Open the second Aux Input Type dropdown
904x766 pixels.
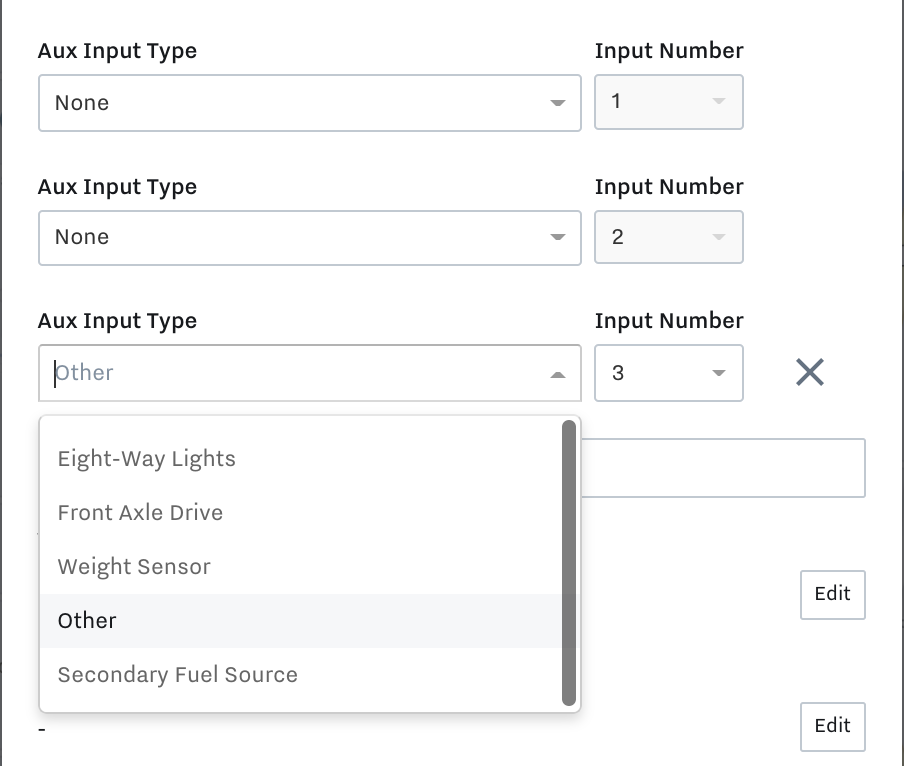tap(310, 237)
